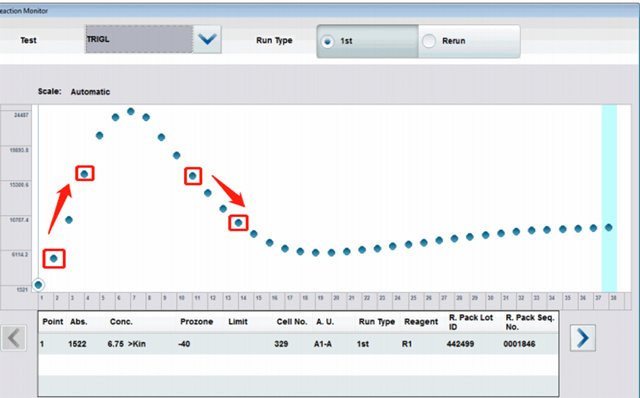The width and height of the screenshot is (640, 398).
Task: Click the Reagent column header
Action: click(421, 322)
